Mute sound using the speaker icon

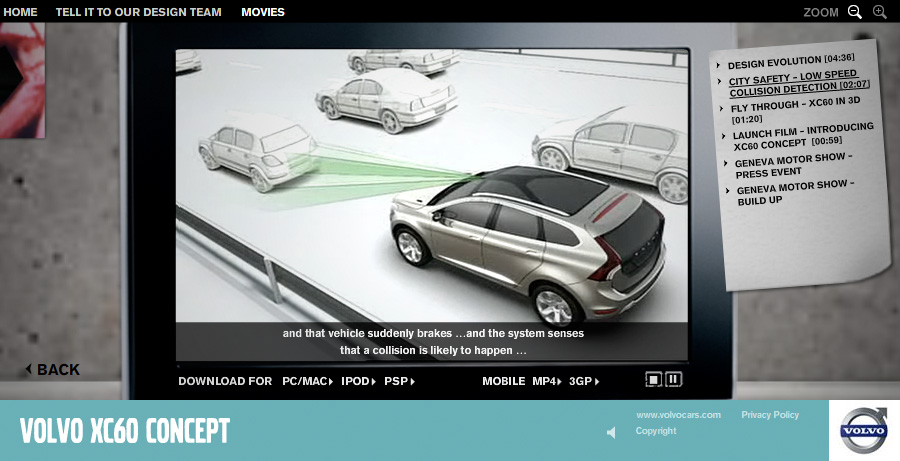click(x=611, y=432)
